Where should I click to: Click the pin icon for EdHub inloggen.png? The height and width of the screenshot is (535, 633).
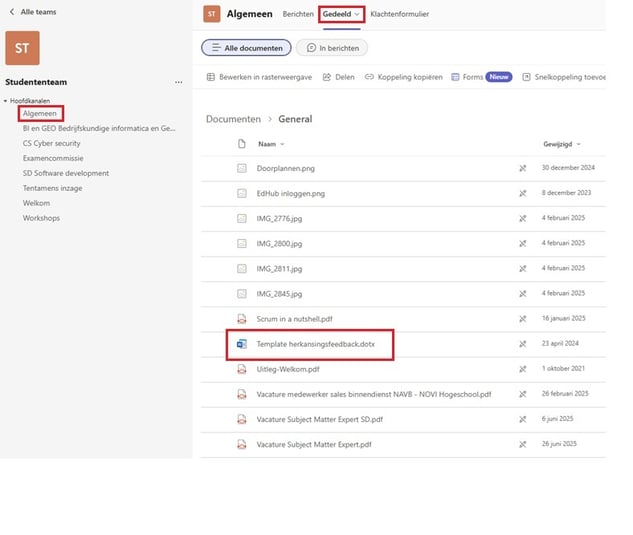click(x=523, y=193)
